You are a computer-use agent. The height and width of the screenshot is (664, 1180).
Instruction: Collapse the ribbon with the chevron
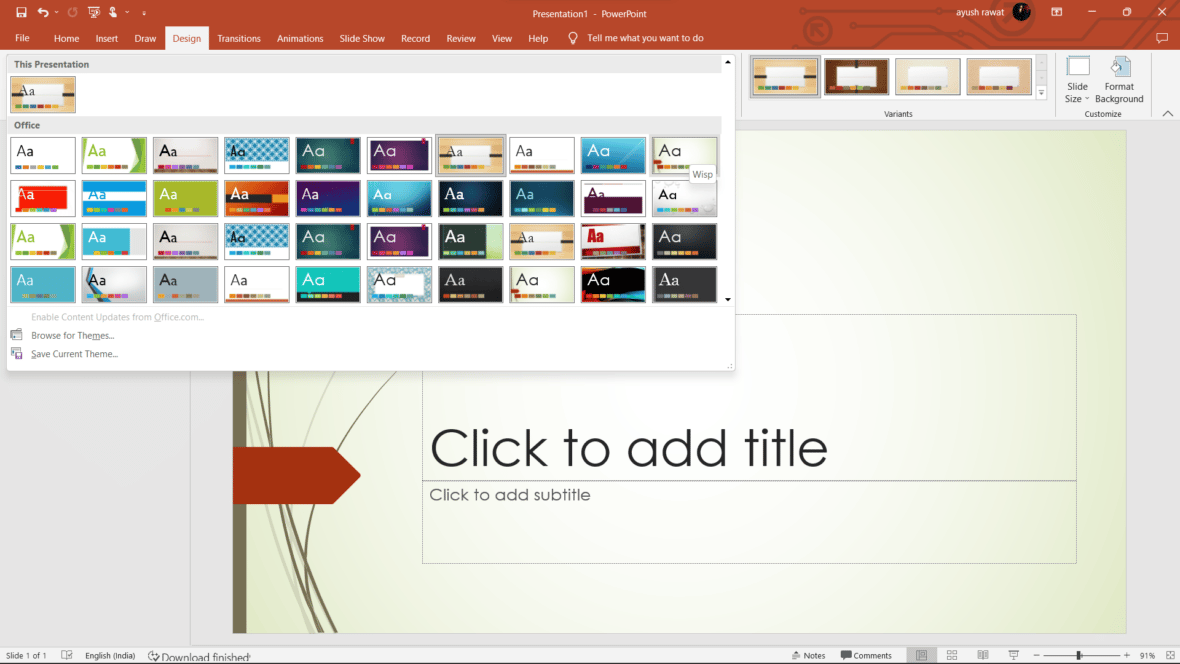pyautogui.click(x=1168, y=113)
